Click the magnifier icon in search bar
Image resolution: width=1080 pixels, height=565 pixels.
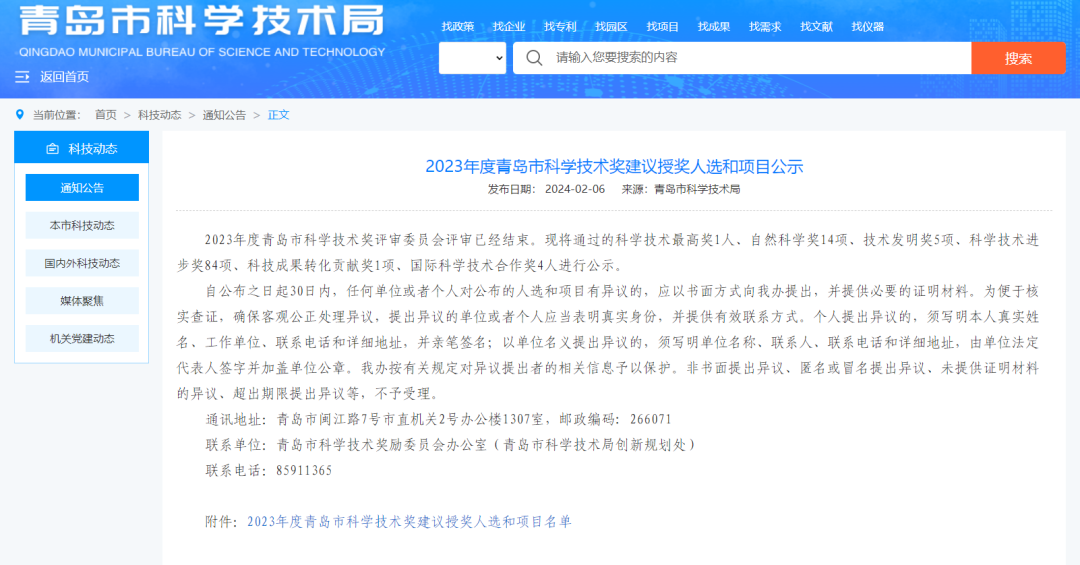point(535,58)
